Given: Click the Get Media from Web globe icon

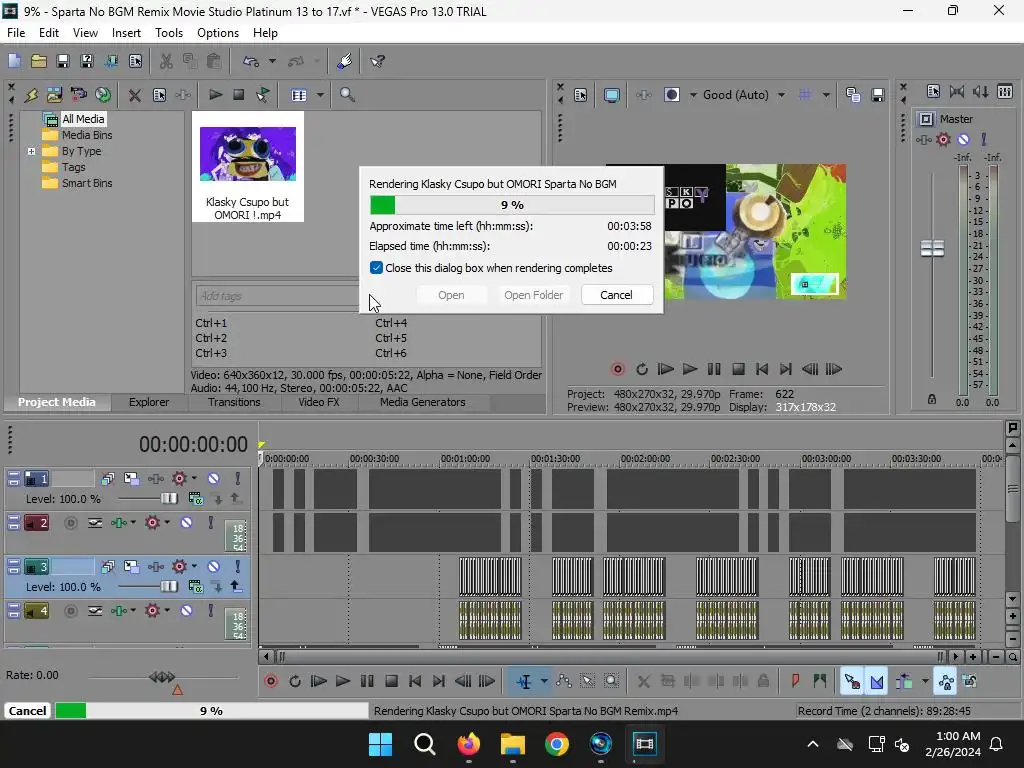Looking at the screenshot, I should click(103, 95).
